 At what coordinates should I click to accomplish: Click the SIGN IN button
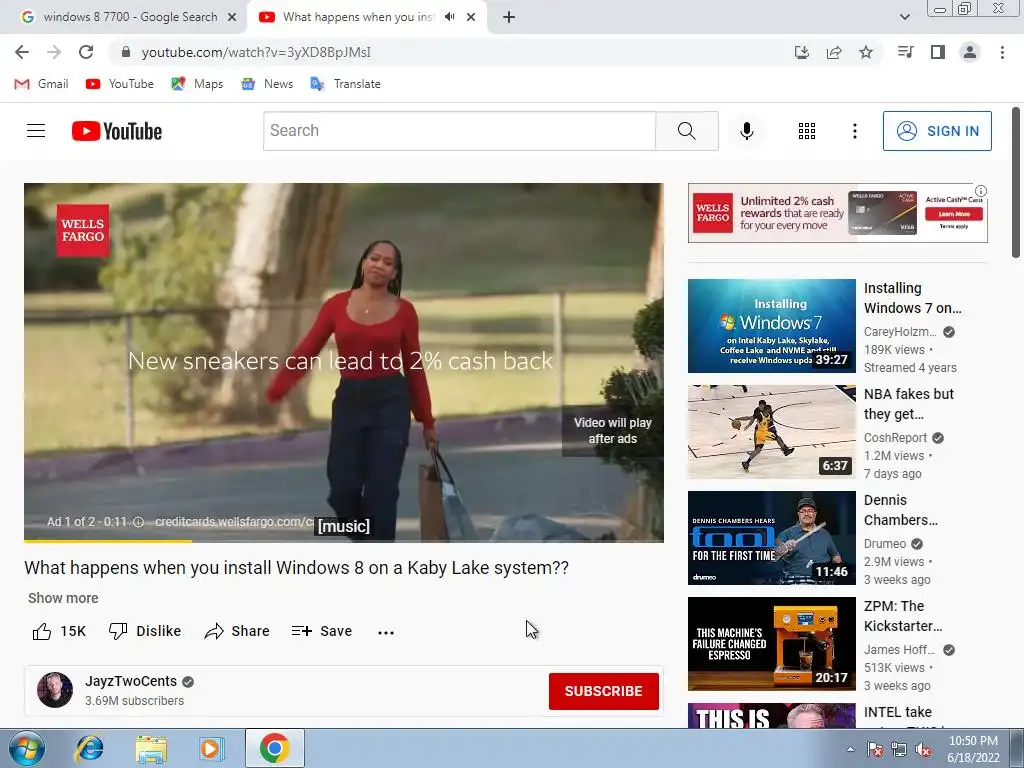[937, 131]
